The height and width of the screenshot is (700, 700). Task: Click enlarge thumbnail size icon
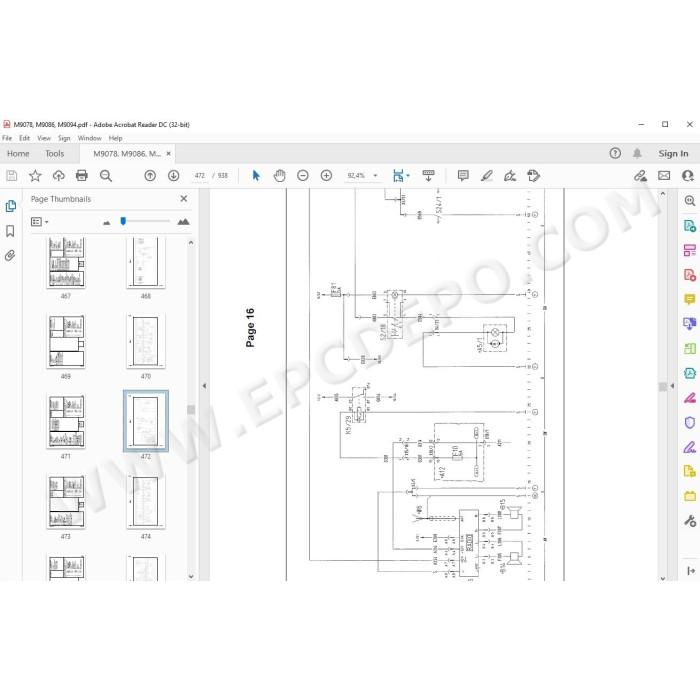tap(183, 221)
